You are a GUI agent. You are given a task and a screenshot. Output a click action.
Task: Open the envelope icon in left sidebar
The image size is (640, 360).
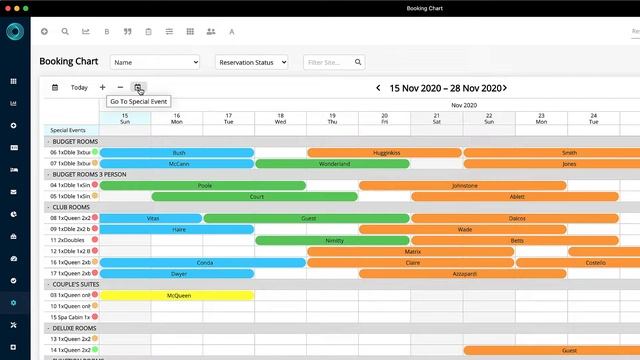coord(13,192)
